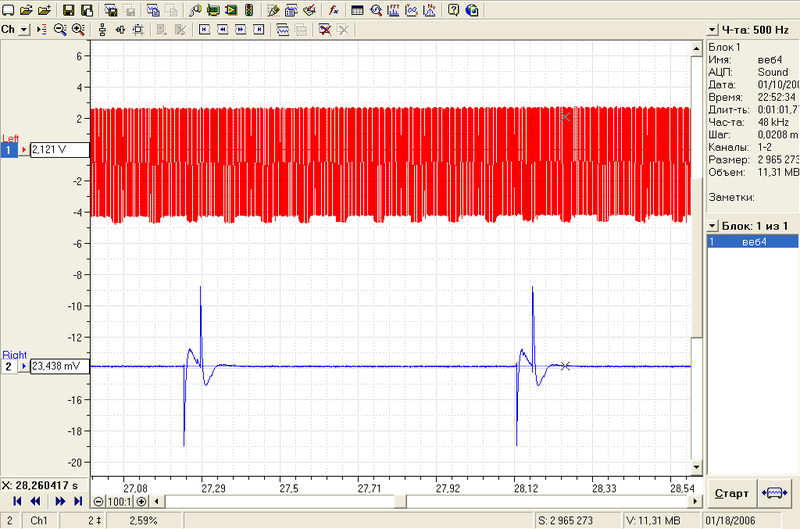
Task: Click the waveform arrows button beside Старт
Action: coord(774,493)
